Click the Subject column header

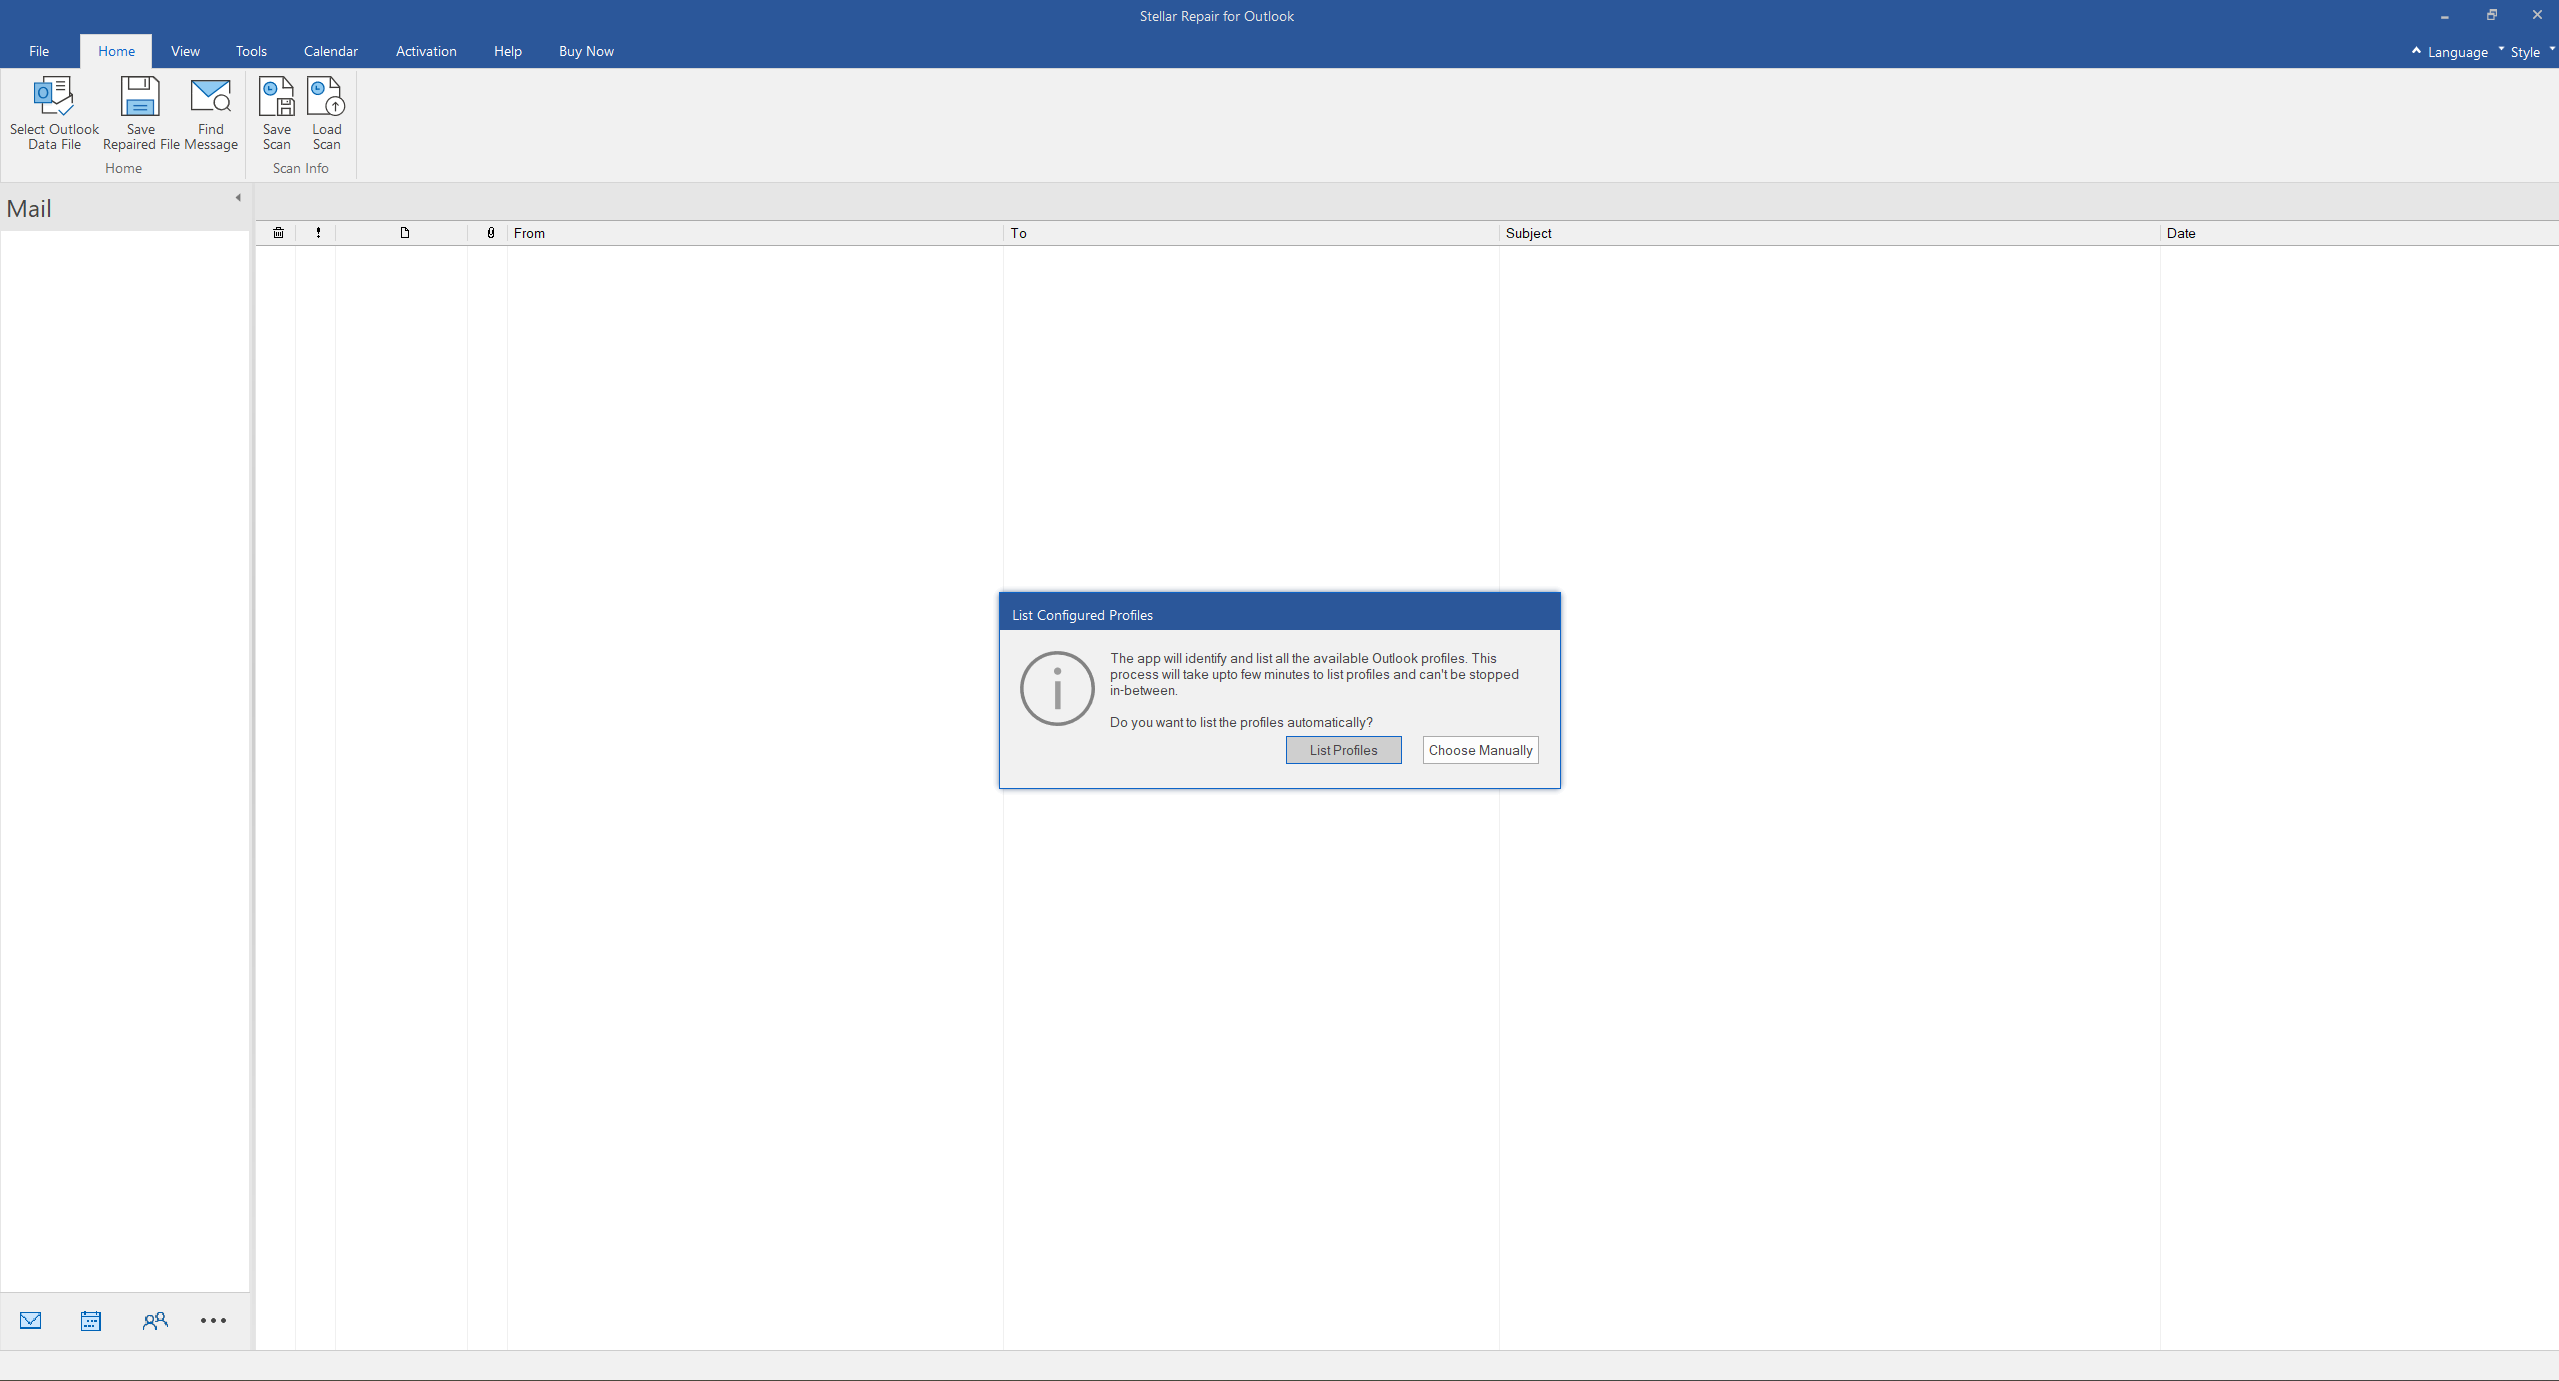[x=1529, y=233]
